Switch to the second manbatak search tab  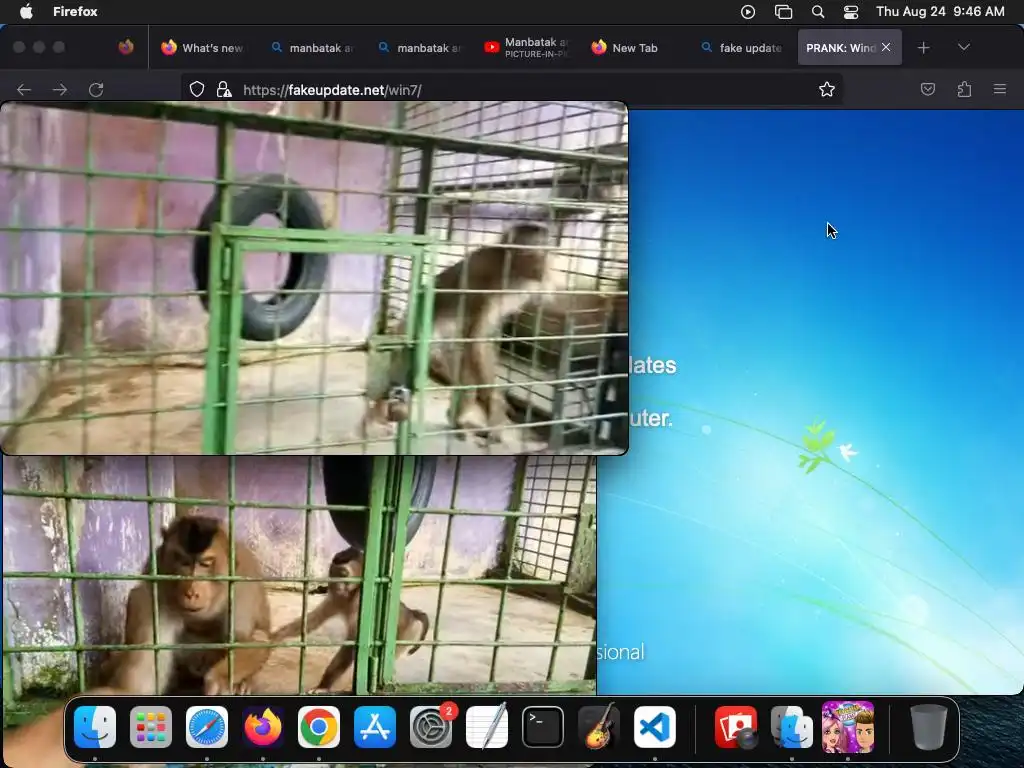pyautogui.click(x=420, y=48)
